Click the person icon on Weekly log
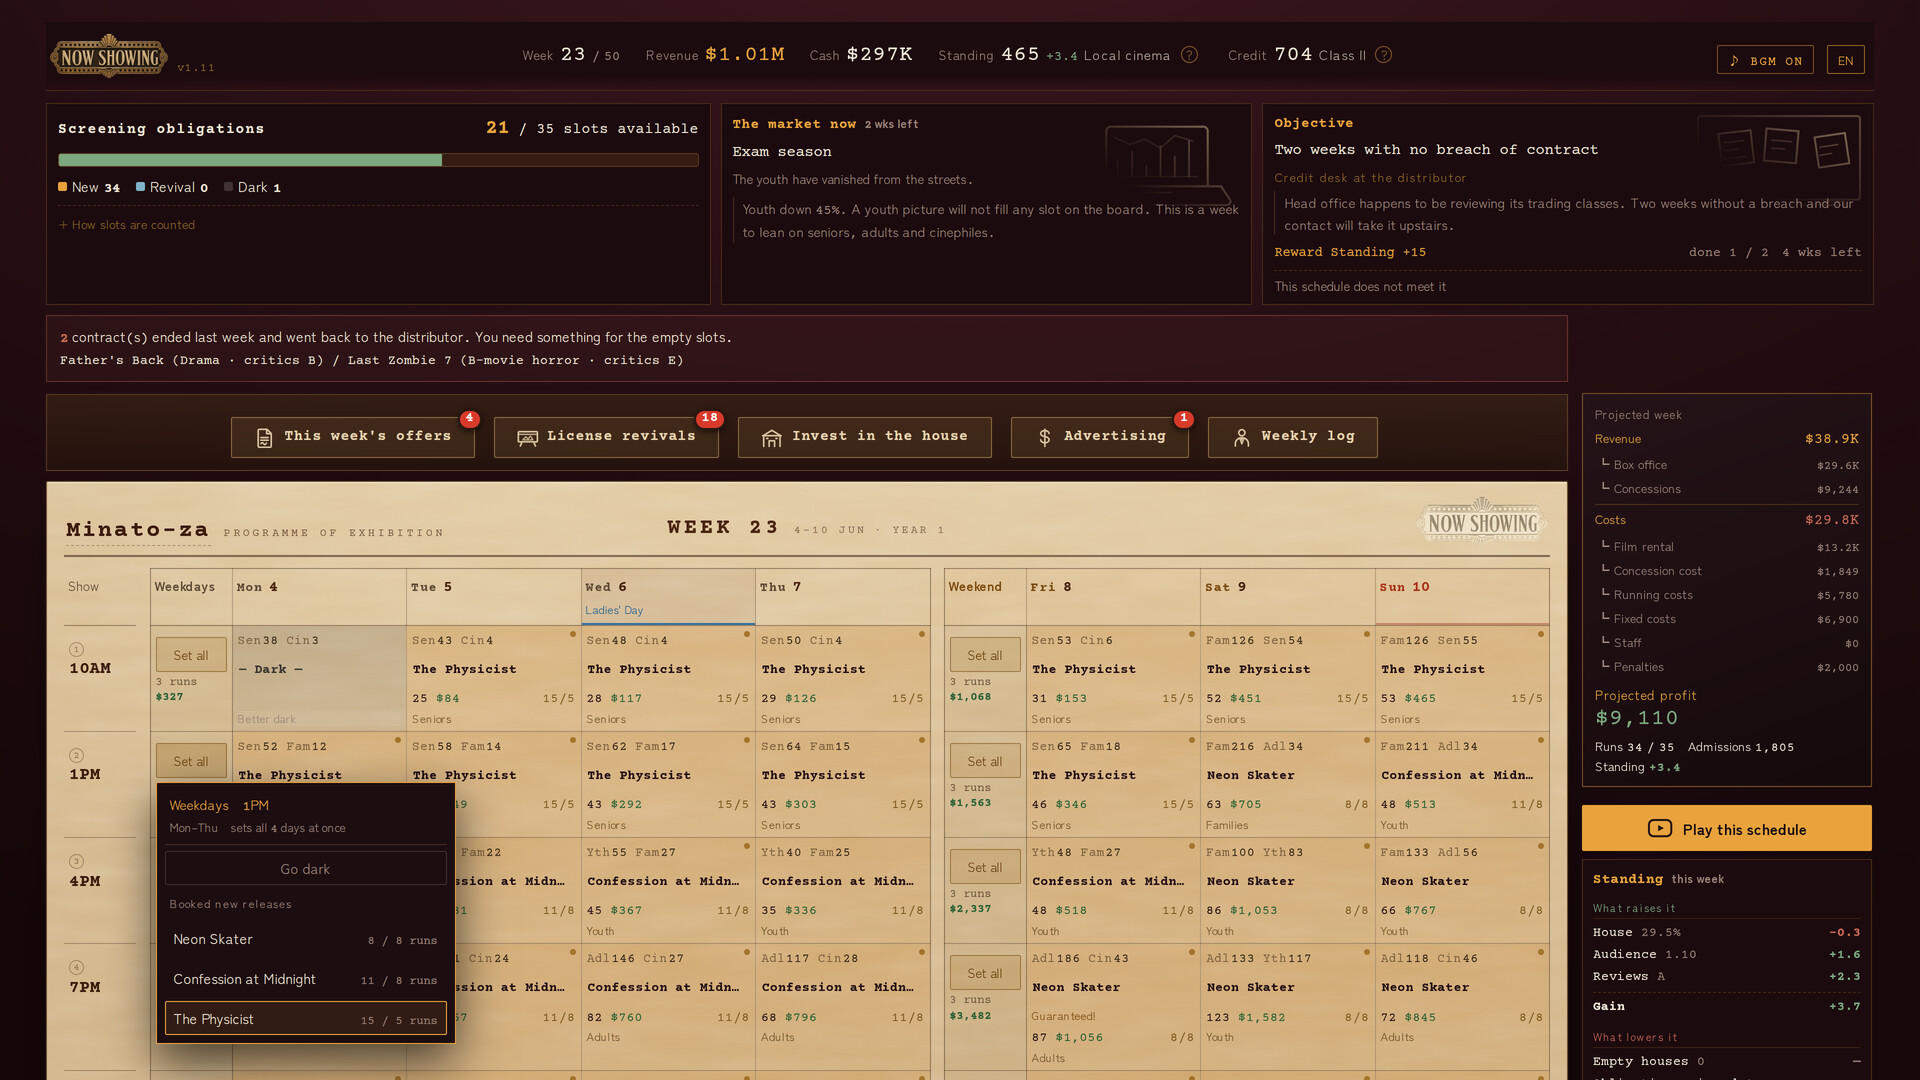1920x1080 pixels. click(x=1241, y=438)
